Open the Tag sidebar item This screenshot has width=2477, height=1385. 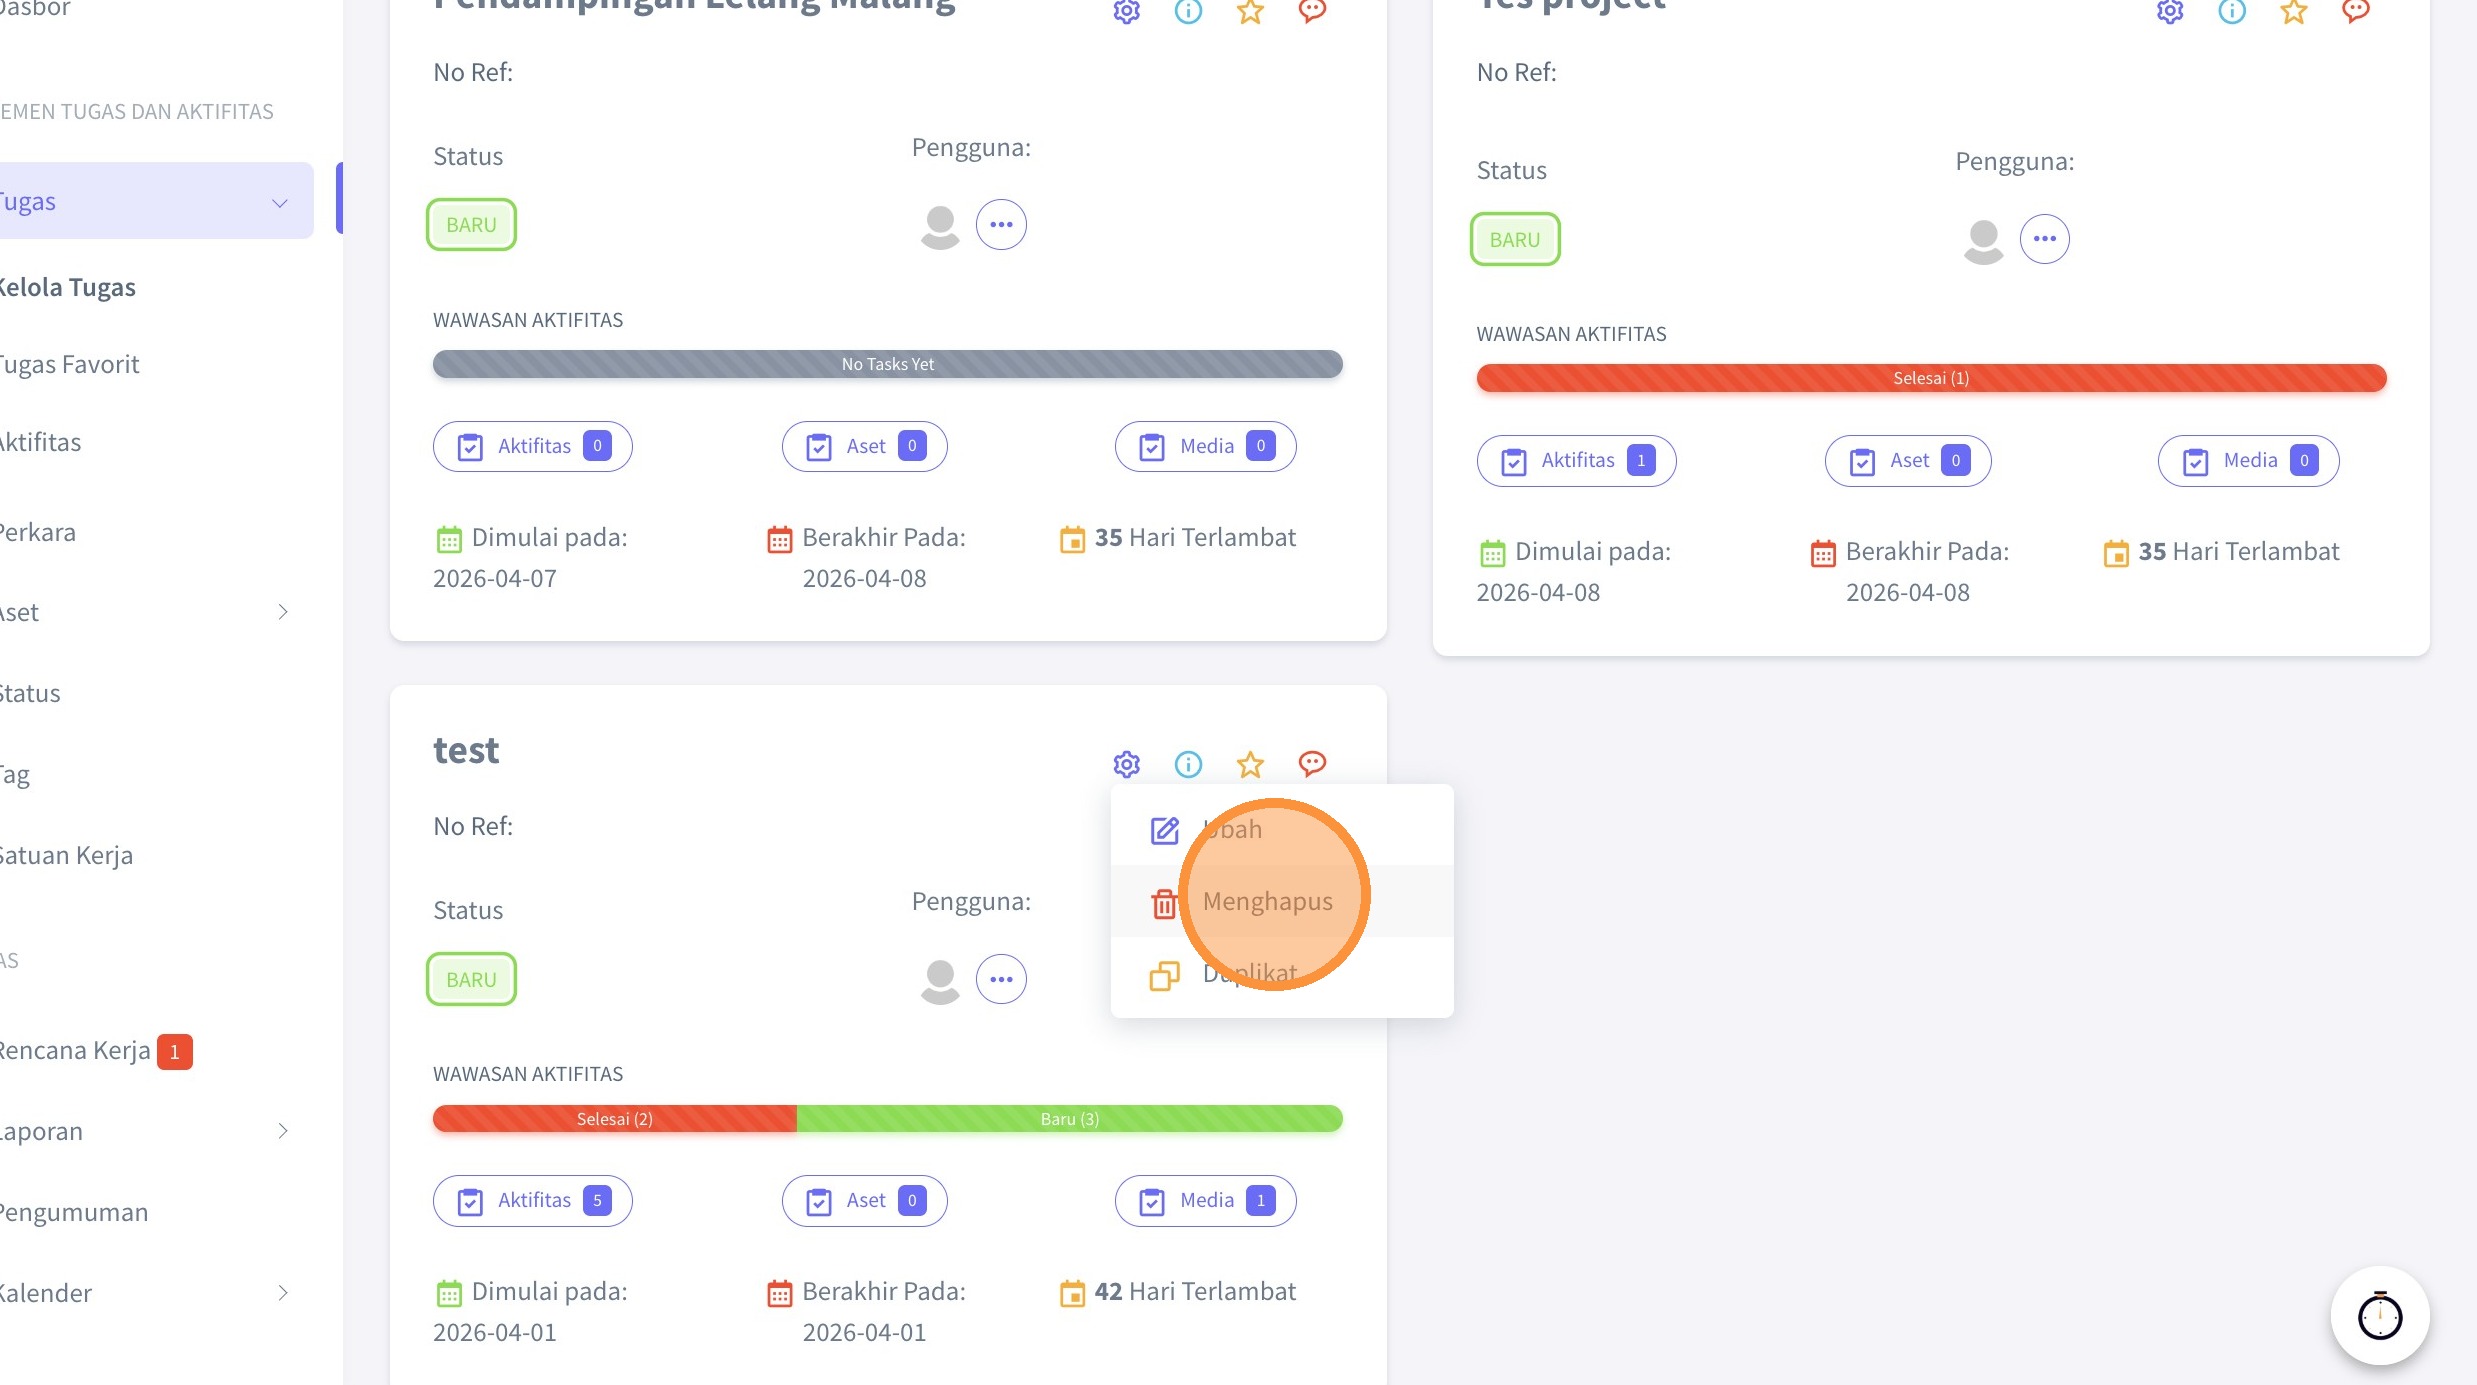(x=14, y=775)
